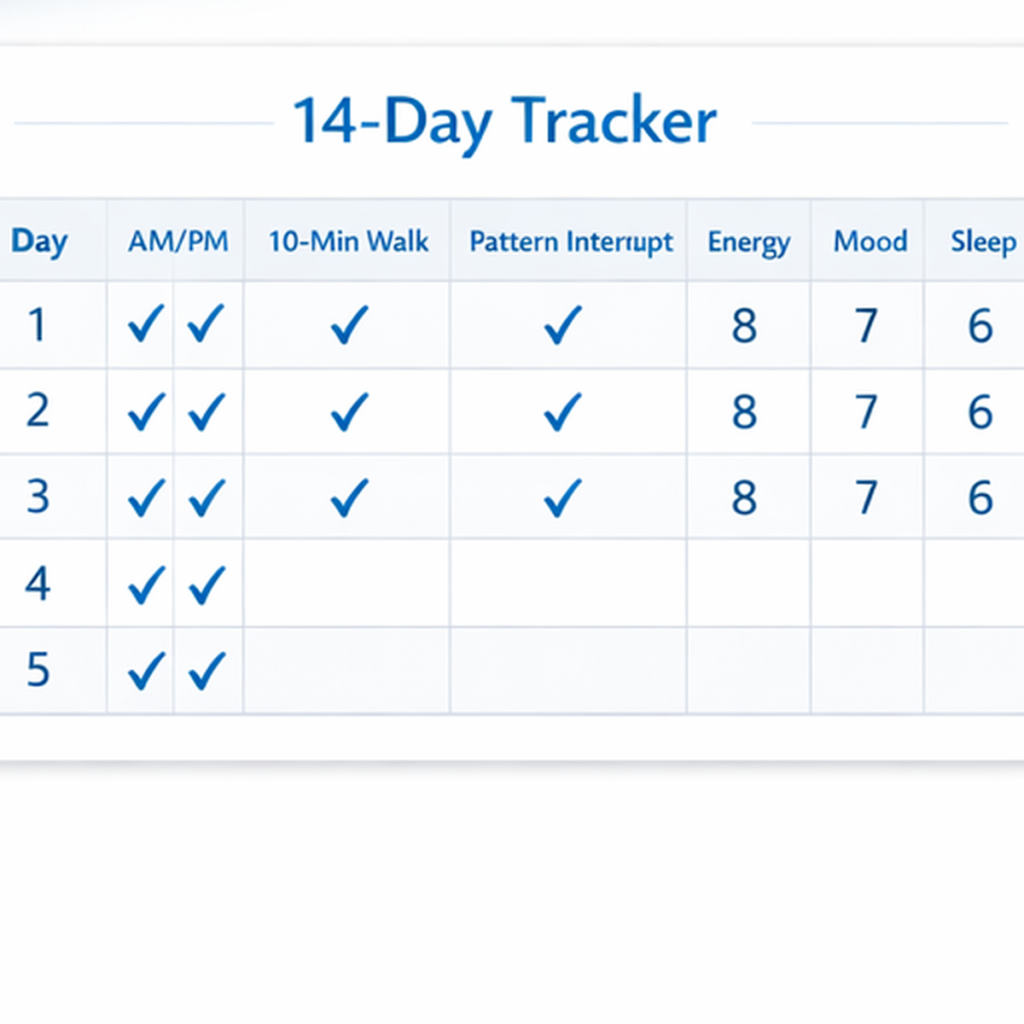
Task: Uncheck Day 3 Pattern Interrupt checkmark
Action: point(562,497)
